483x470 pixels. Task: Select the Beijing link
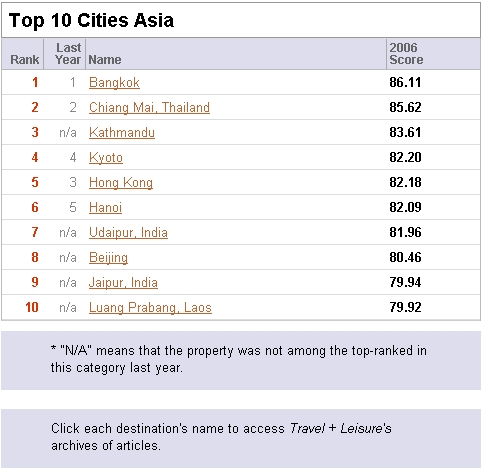(108, 258)
